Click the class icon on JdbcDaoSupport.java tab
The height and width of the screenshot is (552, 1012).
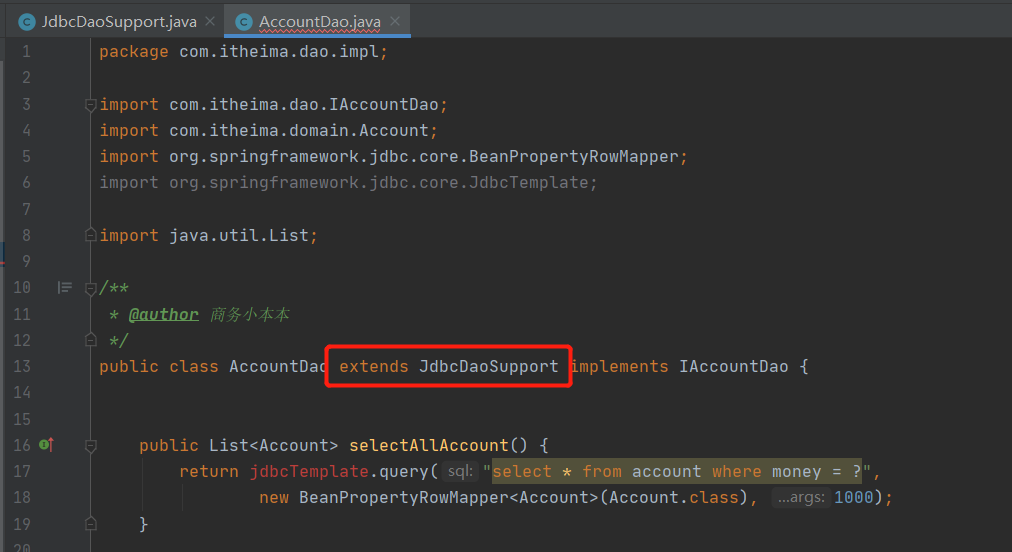(x=26, y=23)
